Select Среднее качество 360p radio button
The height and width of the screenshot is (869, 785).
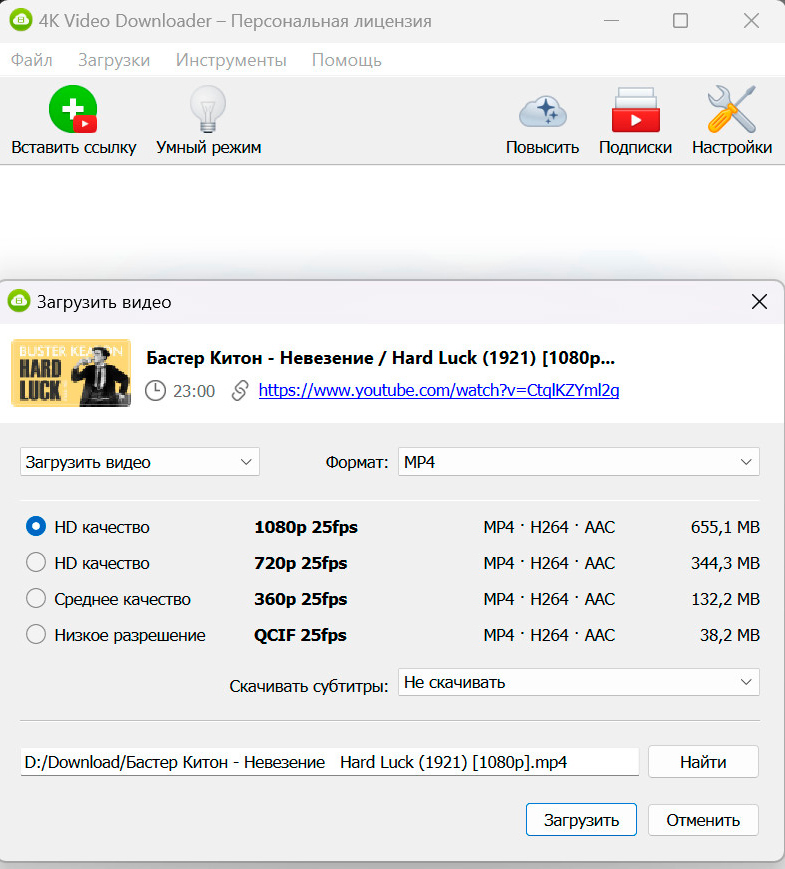36,599
